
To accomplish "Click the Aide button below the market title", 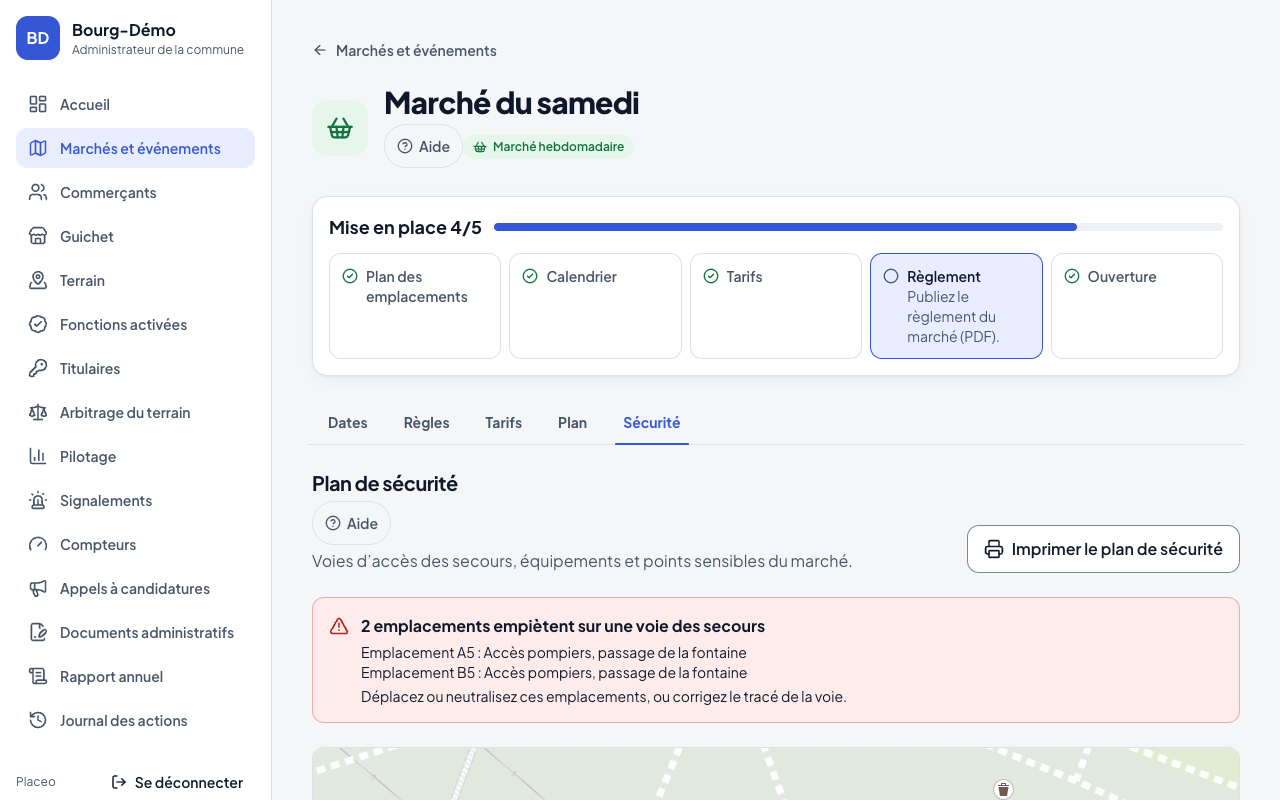I will pyautogui.click(x=423, y=146).
